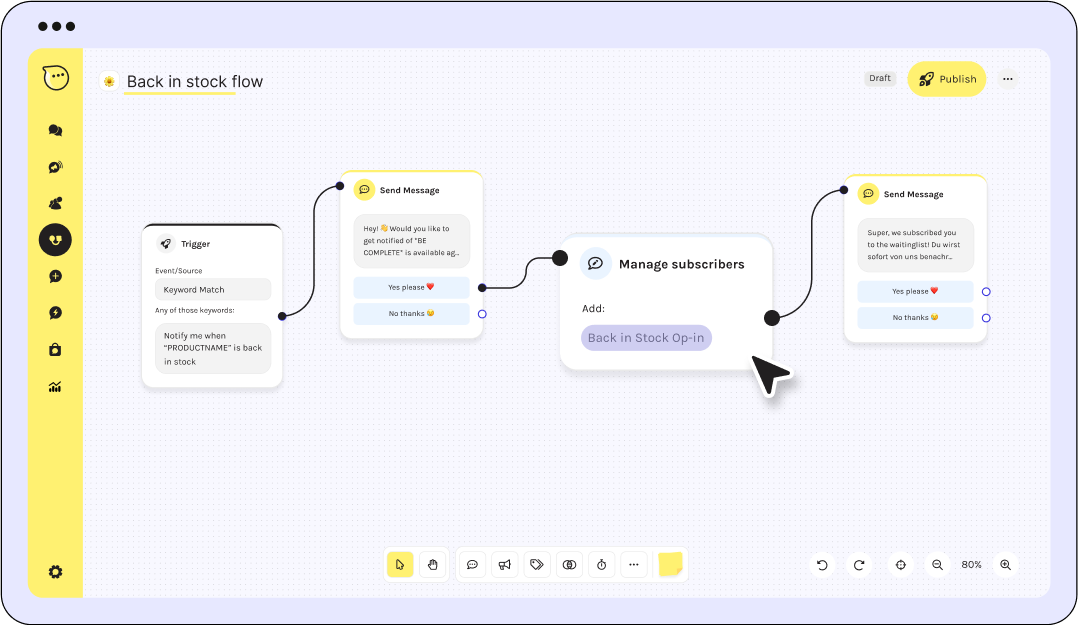Zoom in on the canvas

click(x=1005, y=565)
